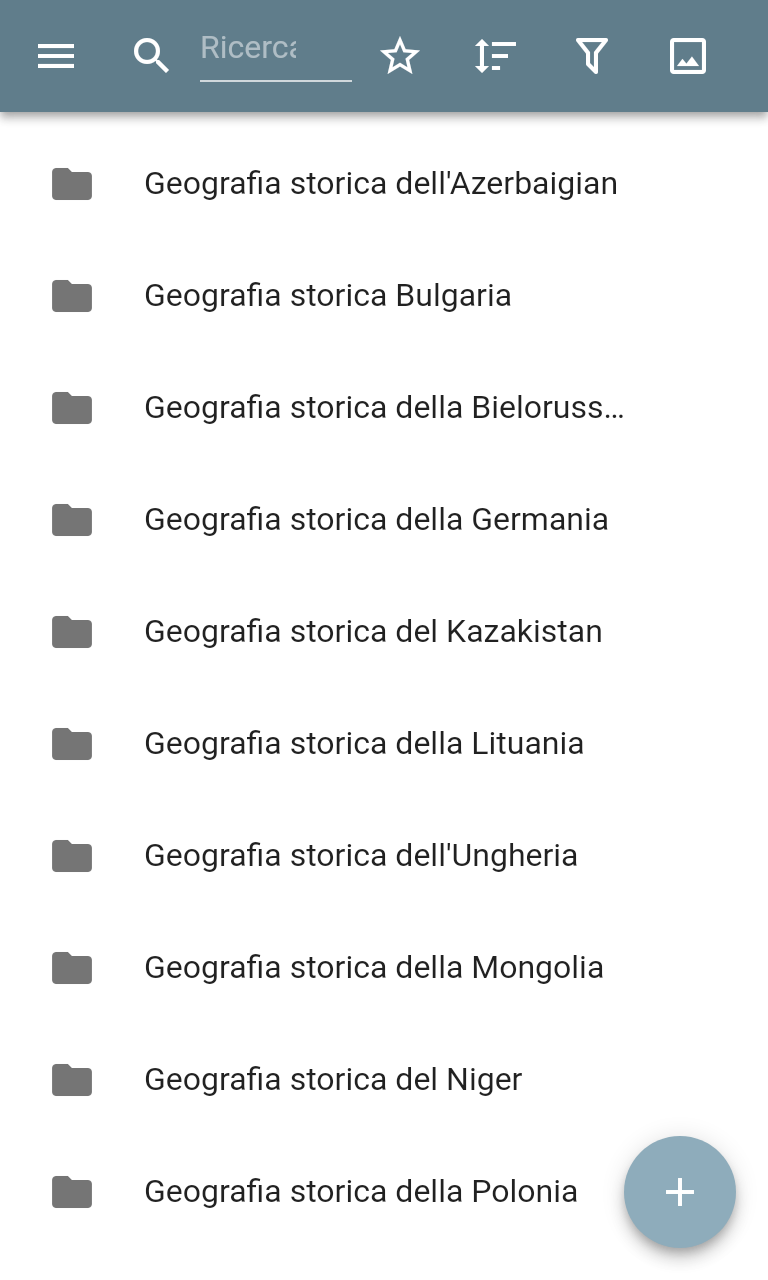The height and width of the screenshot is (1280, 768).
Task: Click folder icon next to Kazakistan
Action: (72, 632)
